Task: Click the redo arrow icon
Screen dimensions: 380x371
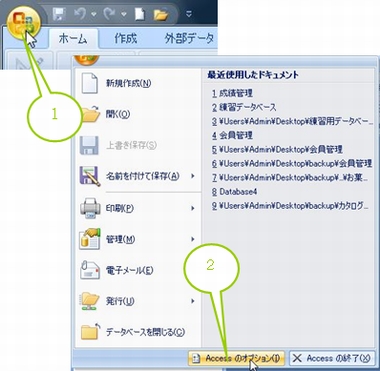Action: coord(110,14)
